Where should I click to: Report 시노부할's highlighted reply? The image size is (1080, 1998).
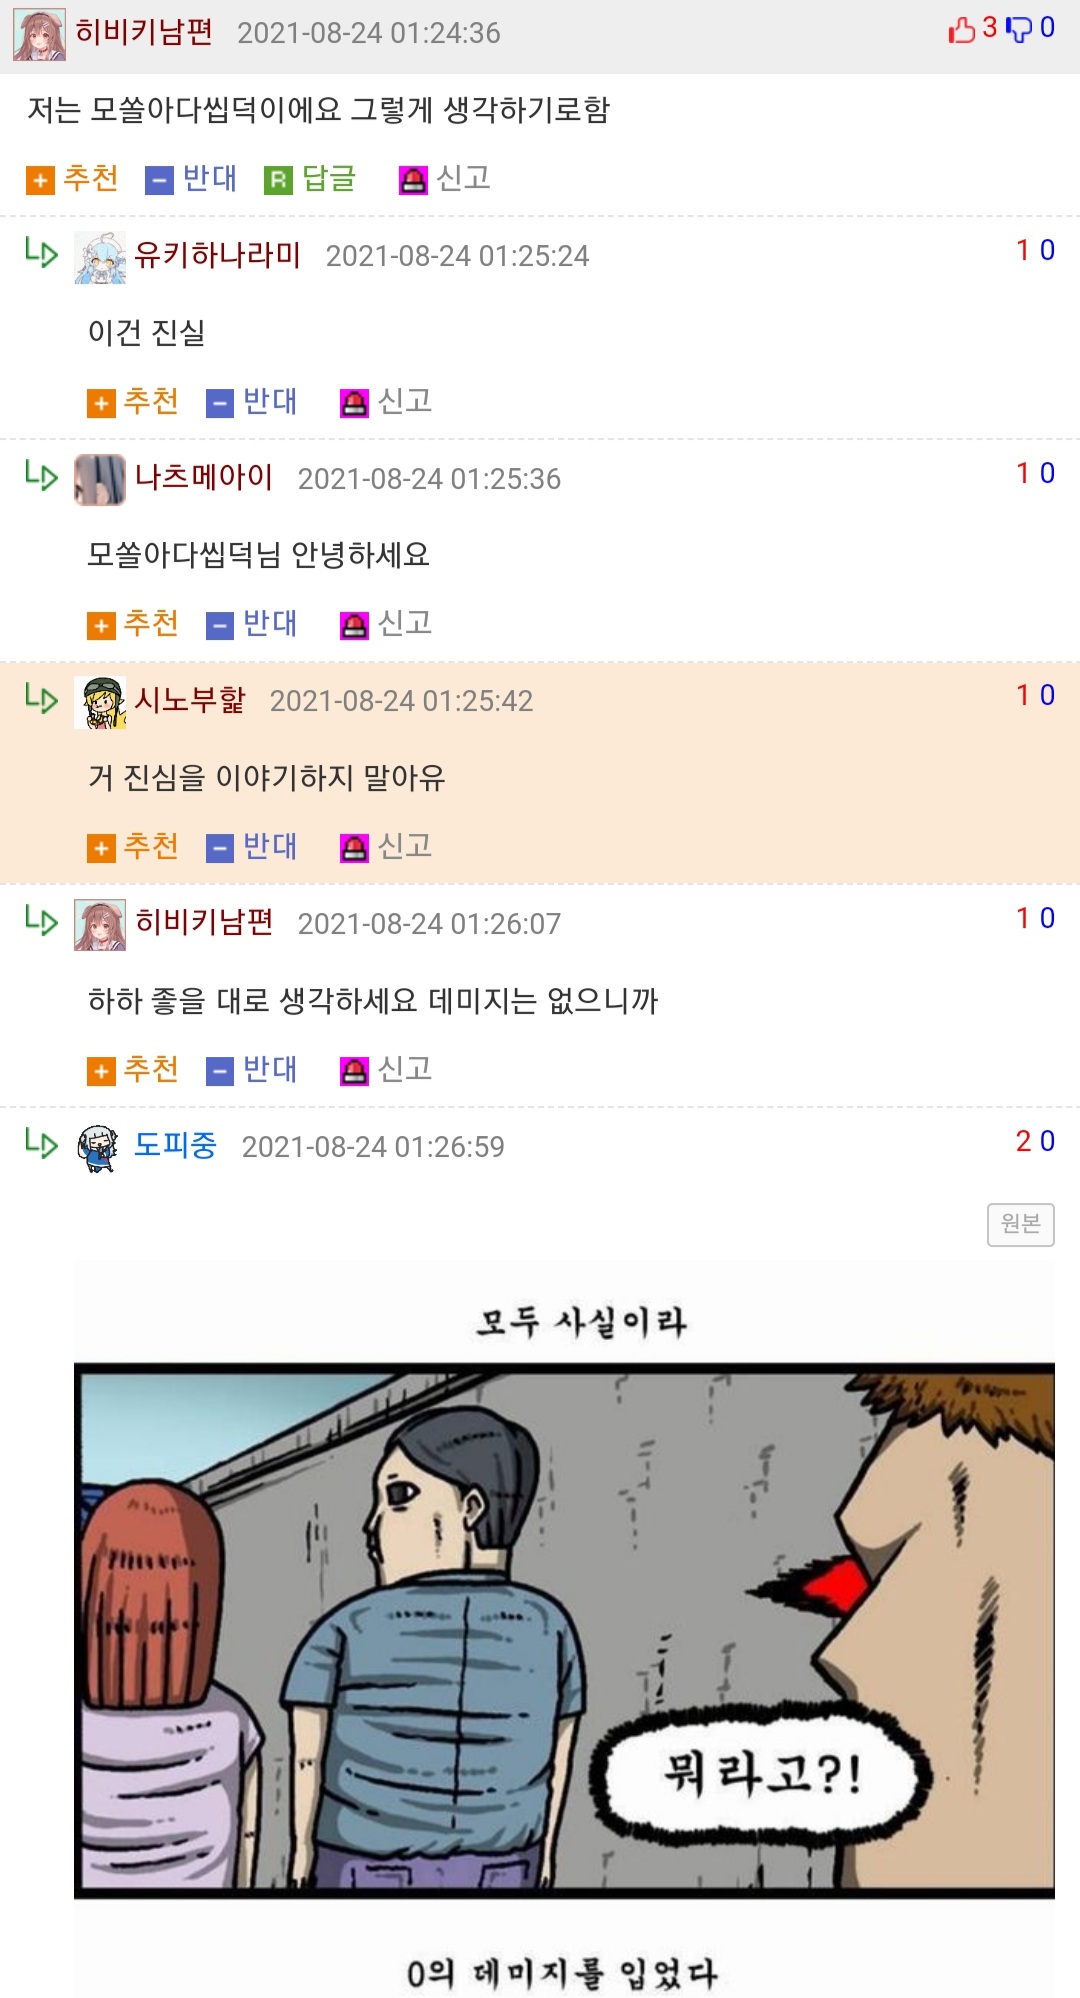point(386,847)
